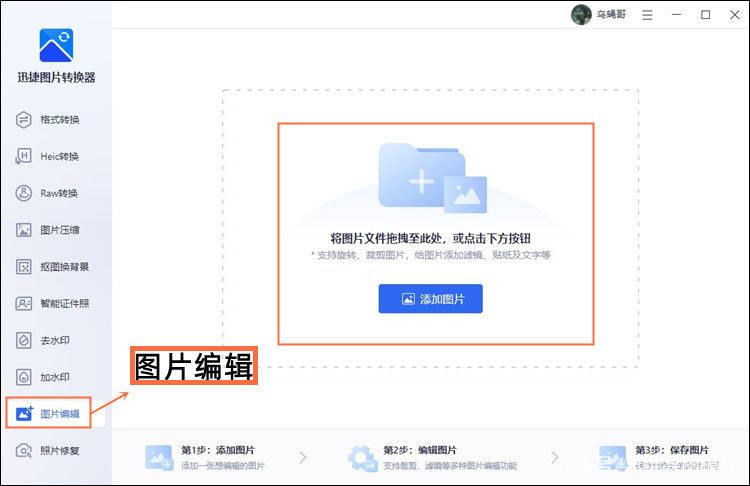Screen dimensions: 750x486
Task: Click the 去水印 icon in sidebar
Action: tap(23, 340)
